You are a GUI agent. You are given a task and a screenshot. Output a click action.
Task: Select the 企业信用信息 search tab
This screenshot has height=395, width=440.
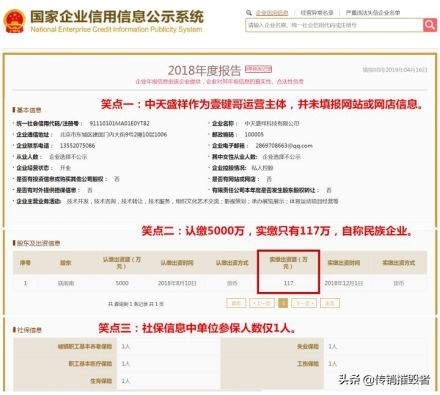[x=272, y=13]
